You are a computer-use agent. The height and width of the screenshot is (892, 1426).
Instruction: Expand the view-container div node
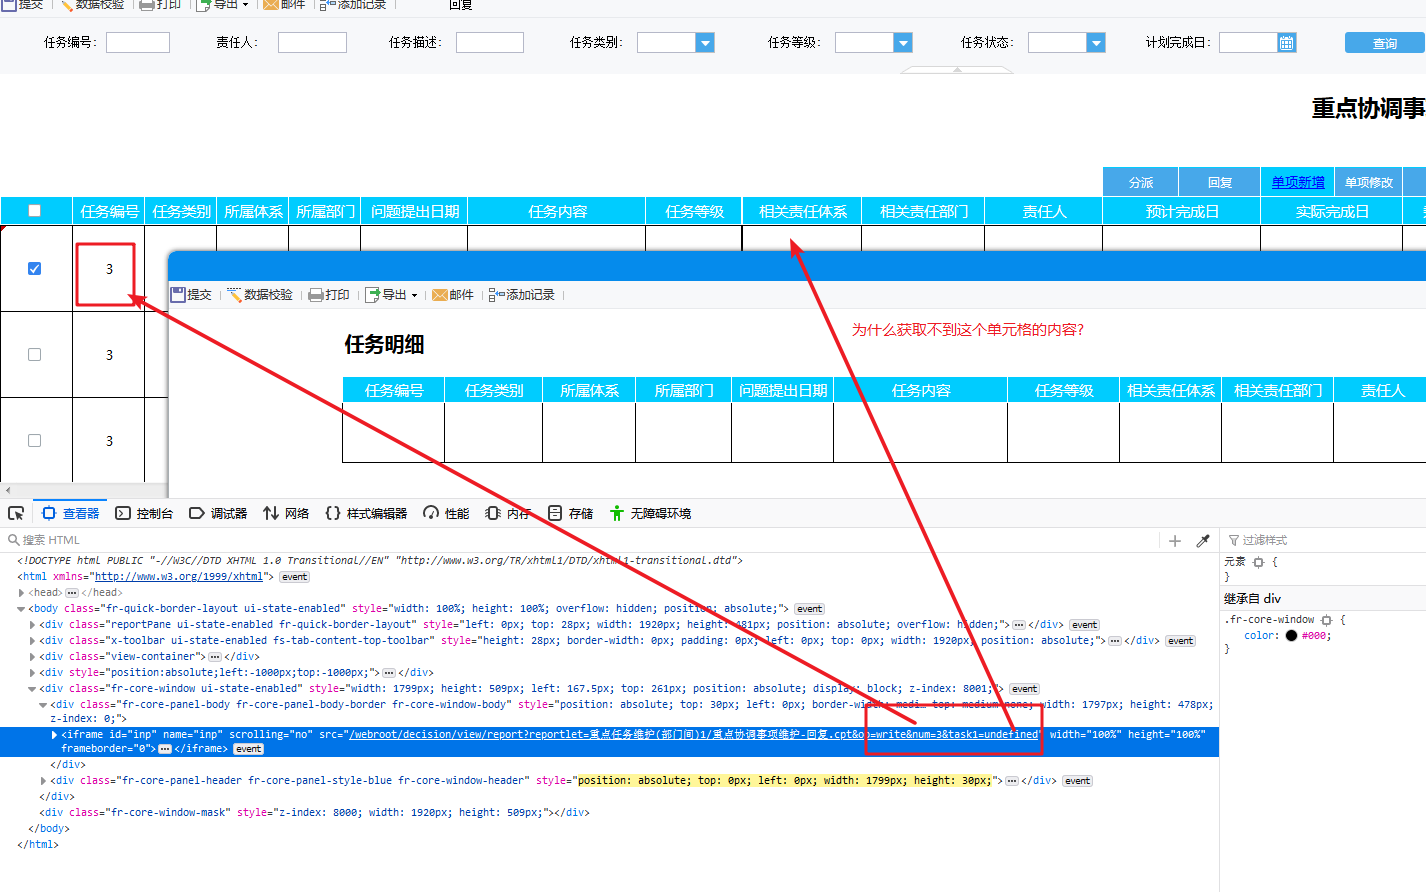click(33, 657)
